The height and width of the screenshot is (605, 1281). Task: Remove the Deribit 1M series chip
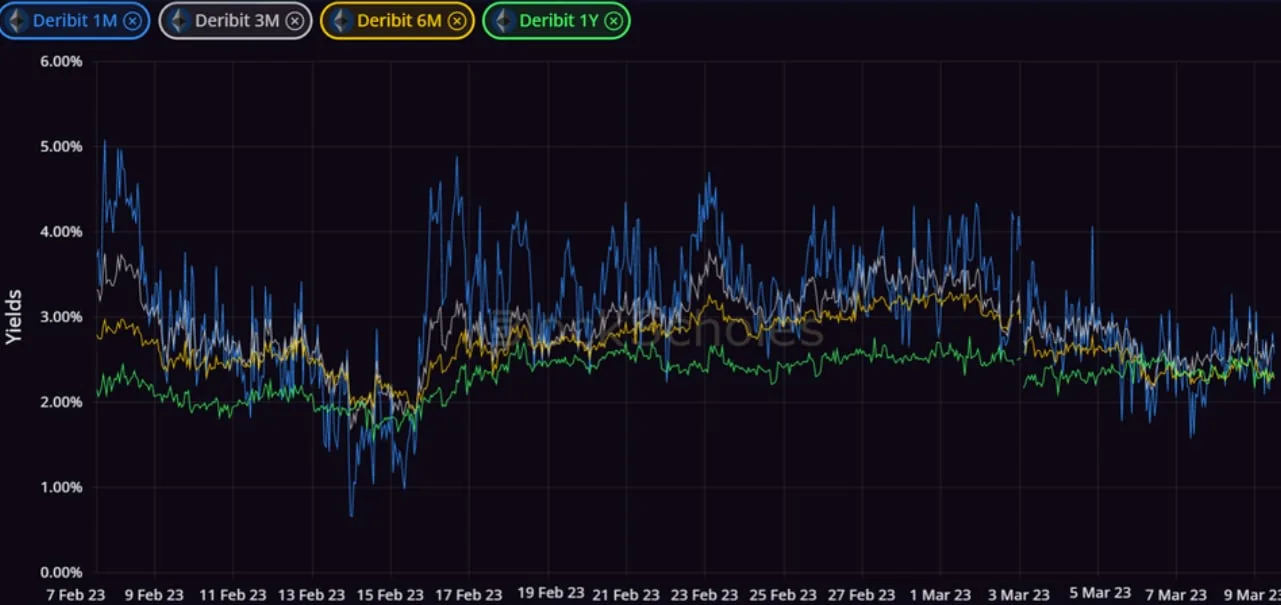(x=132, y=20)
